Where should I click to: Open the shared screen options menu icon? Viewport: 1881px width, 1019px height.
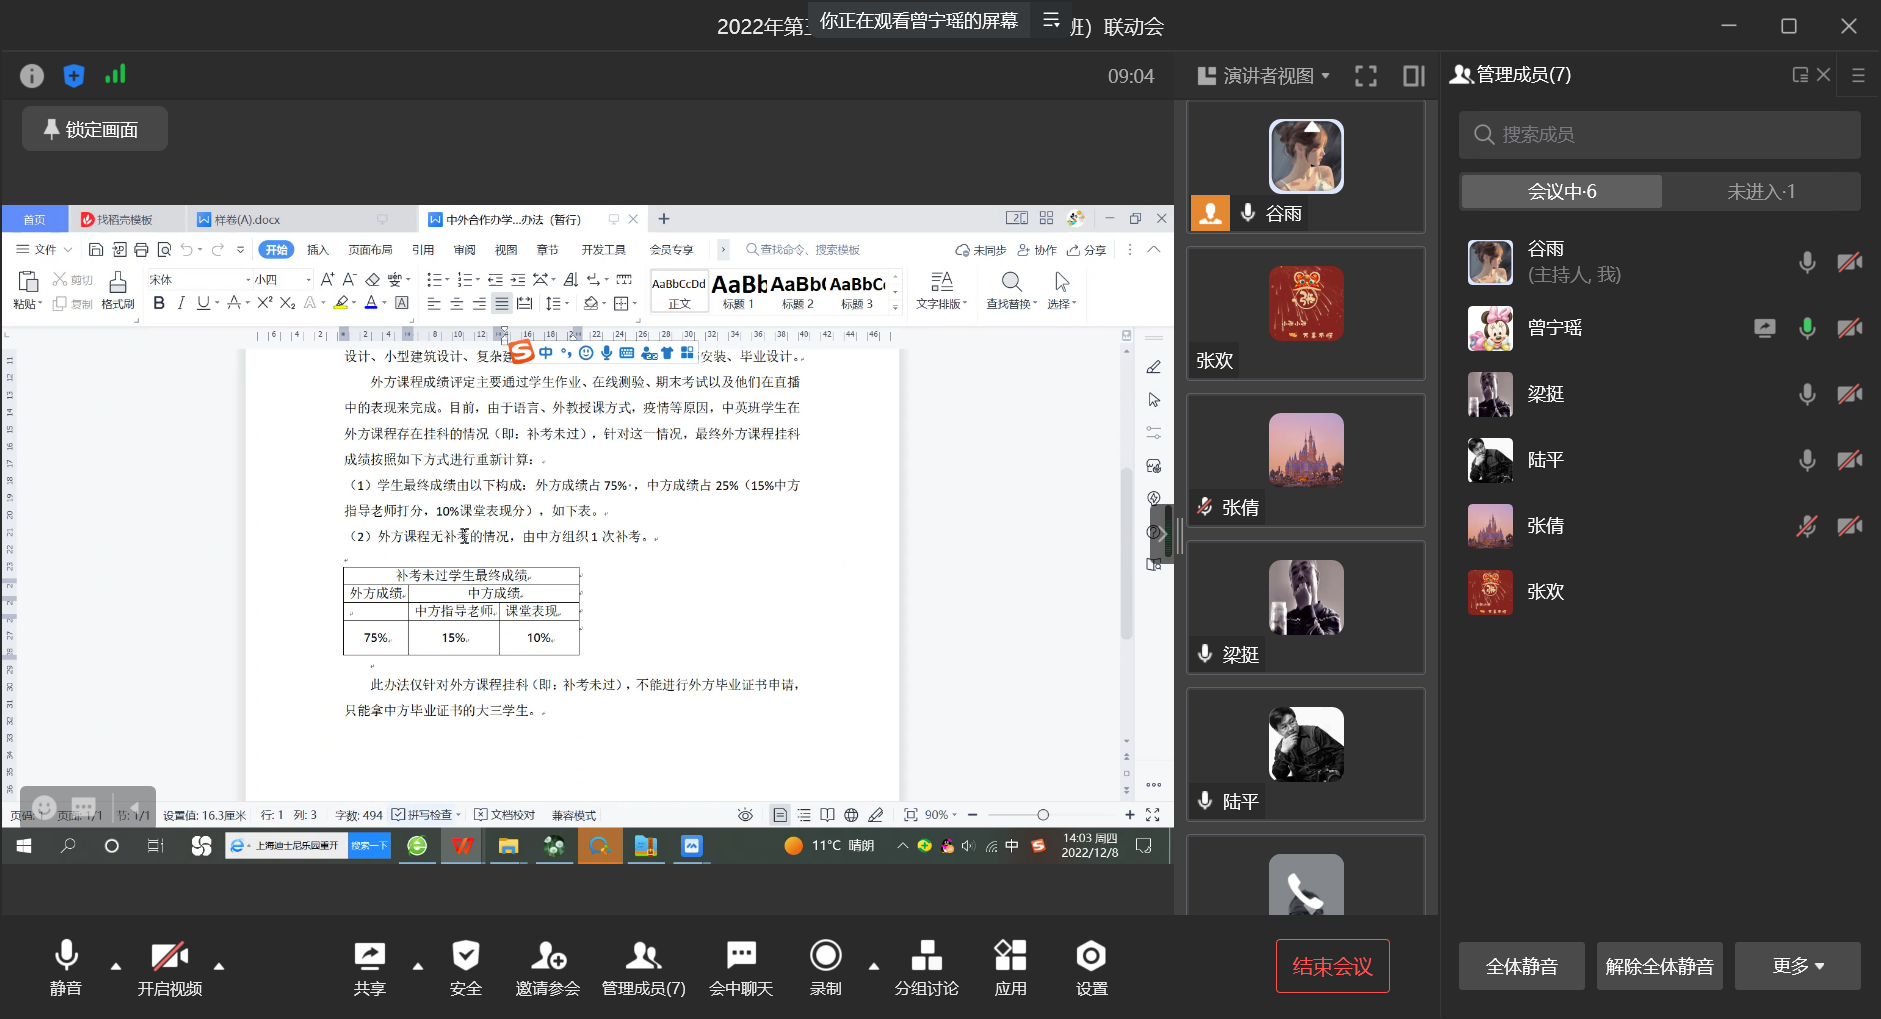point(1051,20)
